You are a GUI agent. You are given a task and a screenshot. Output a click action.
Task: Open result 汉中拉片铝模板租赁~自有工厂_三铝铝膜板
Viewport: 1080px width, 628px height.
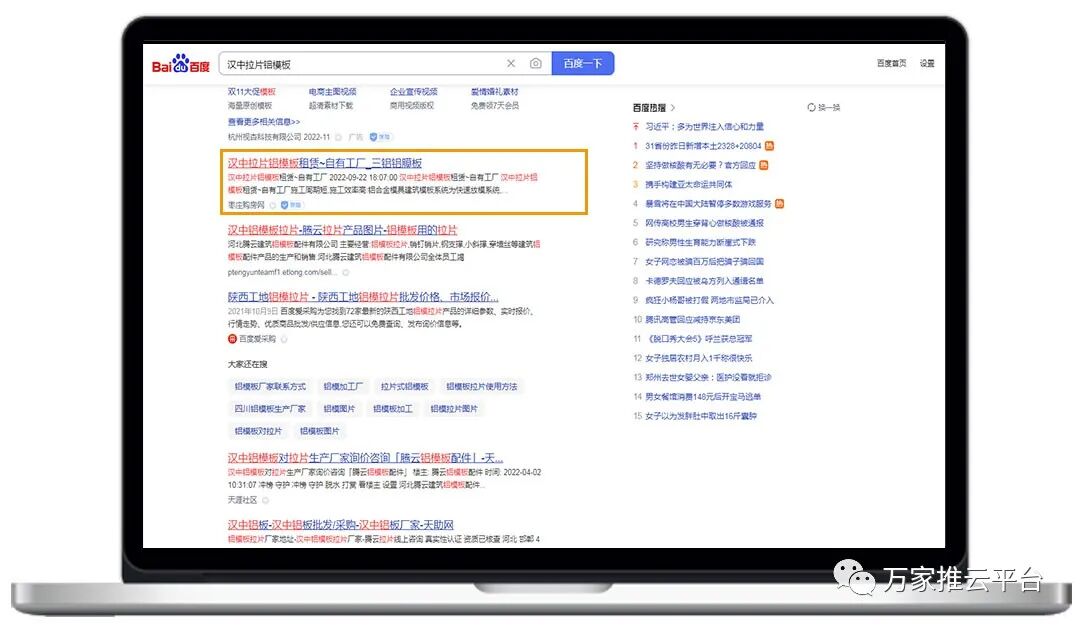pyautogui.click(x=324, y=163)
